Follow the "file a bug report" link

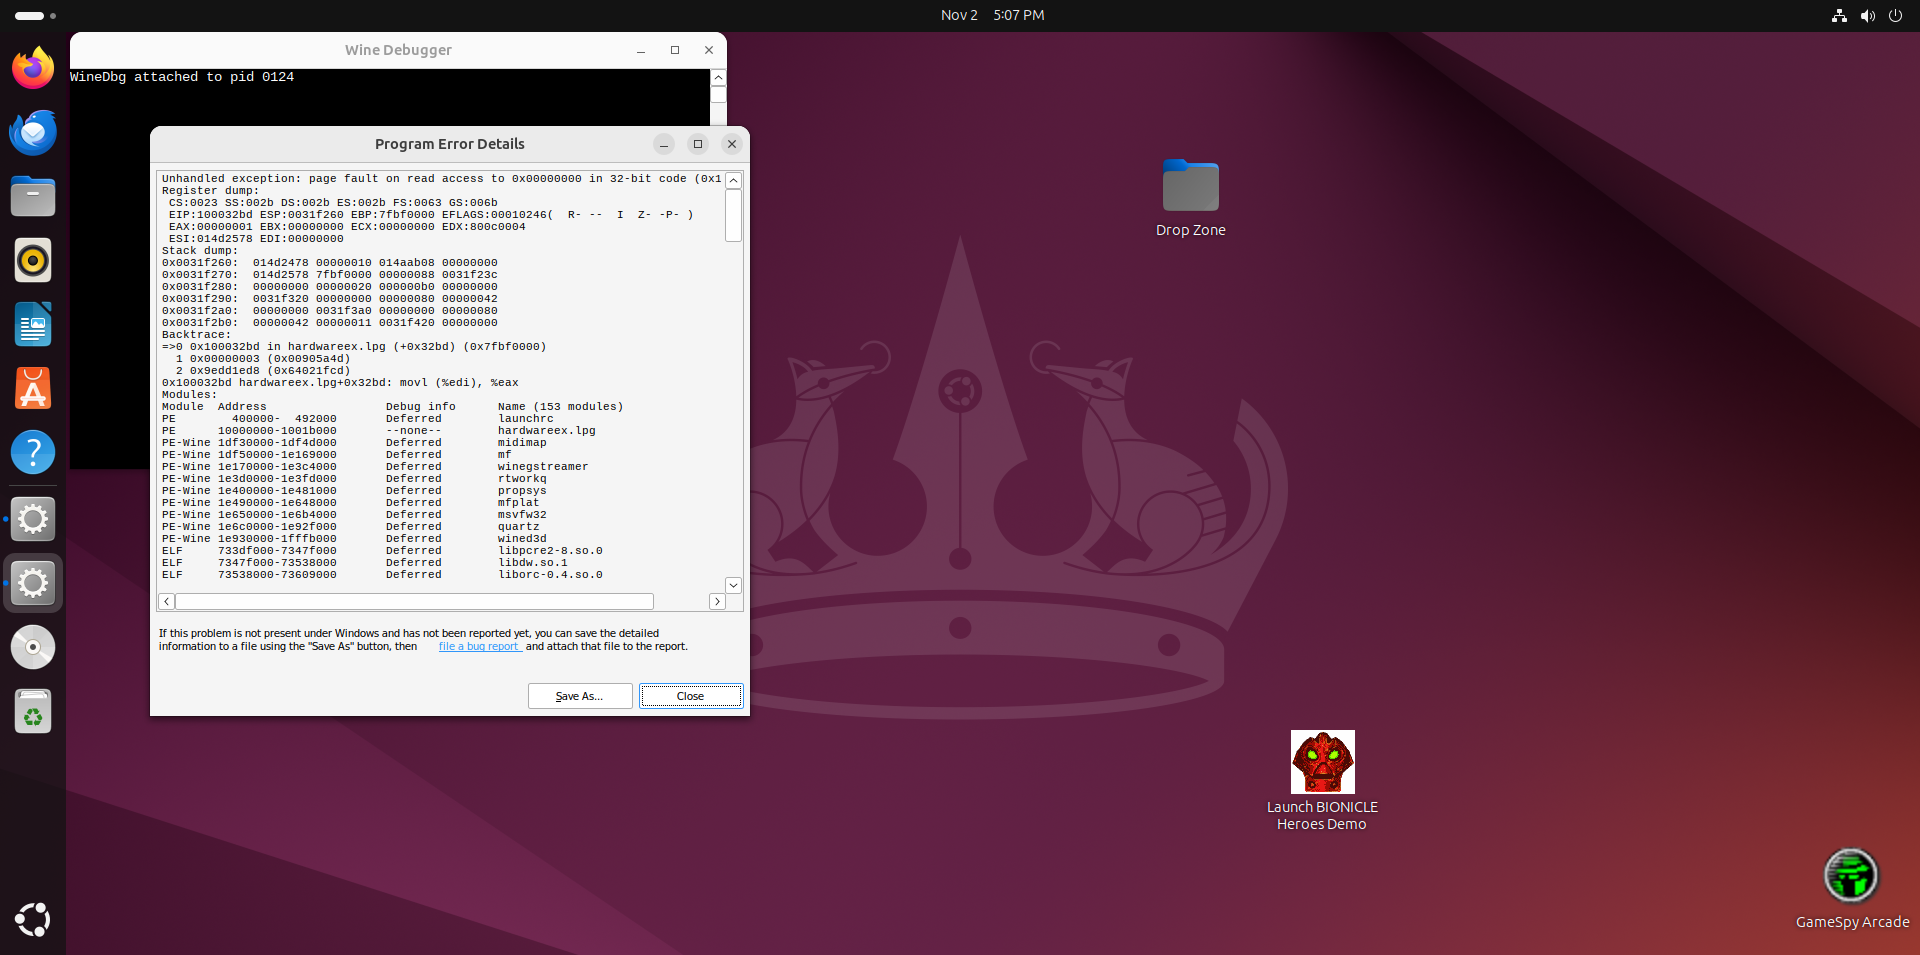479,647
